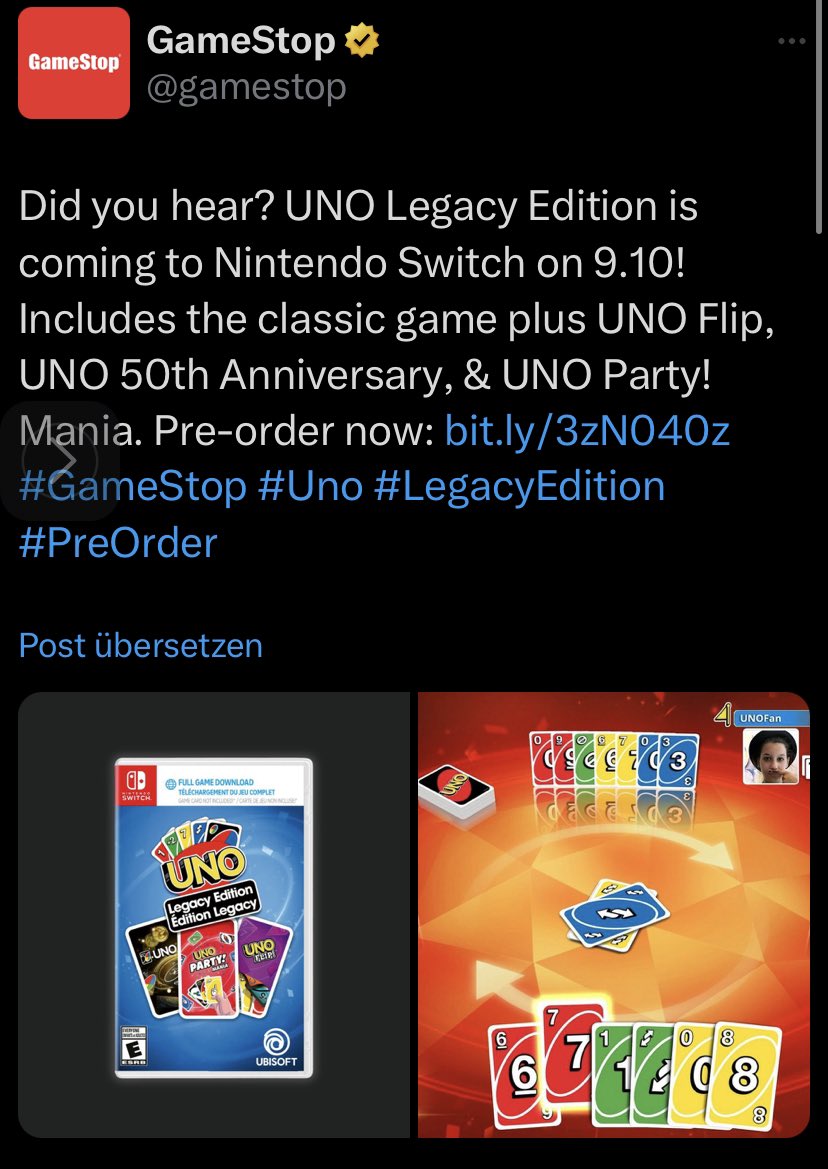This screenshot has width=828, height=1169.
Task: Open the UNO Legacy Edition box art image
Action: pos(214,915)
